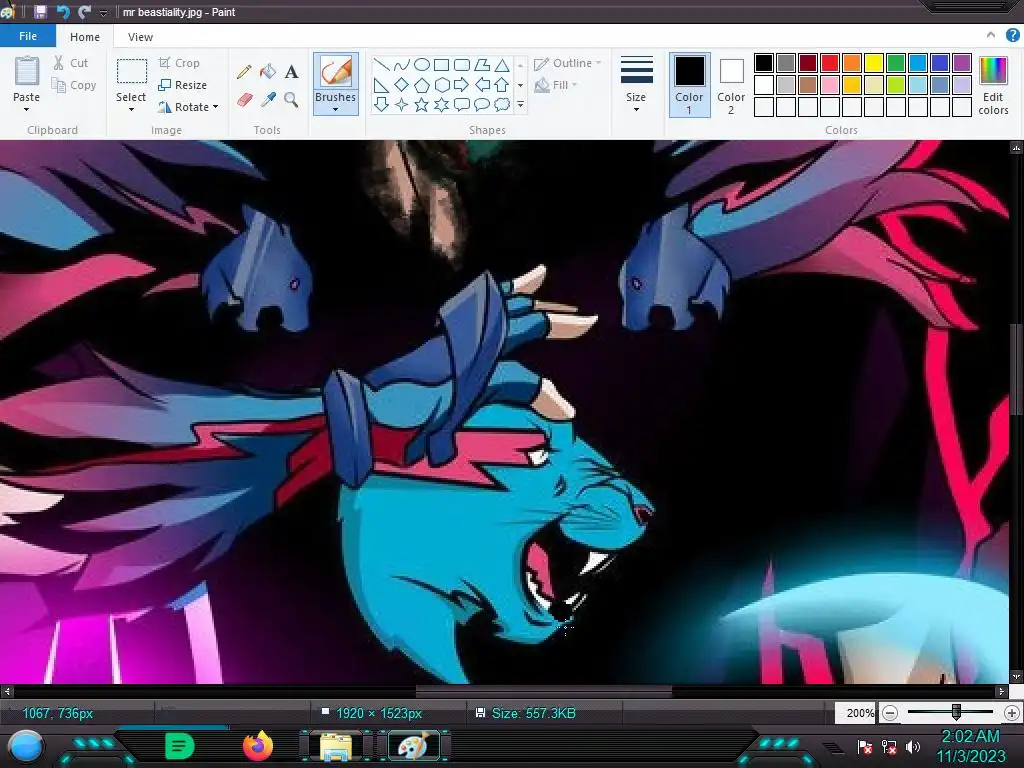The width and height of the screenshot is (1024, 768).
Task: Set Color 2 as active color
Action: pos(731,85)
